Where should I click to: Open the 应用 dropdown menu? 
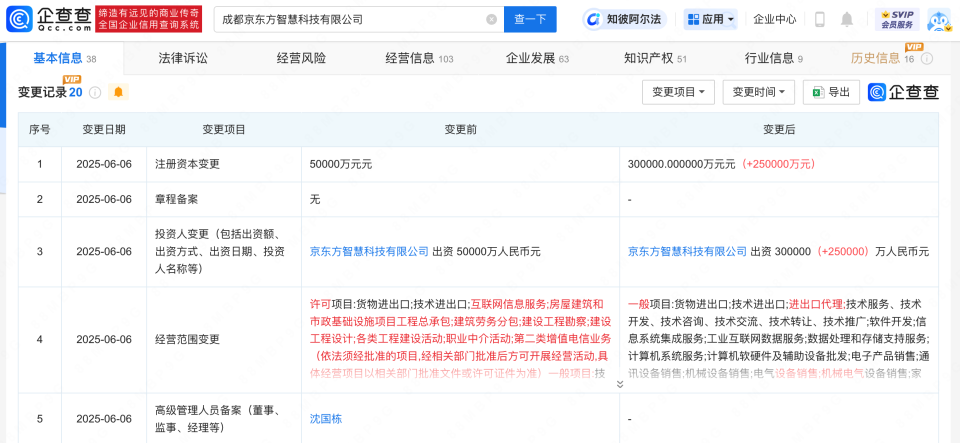coord(711,20)
